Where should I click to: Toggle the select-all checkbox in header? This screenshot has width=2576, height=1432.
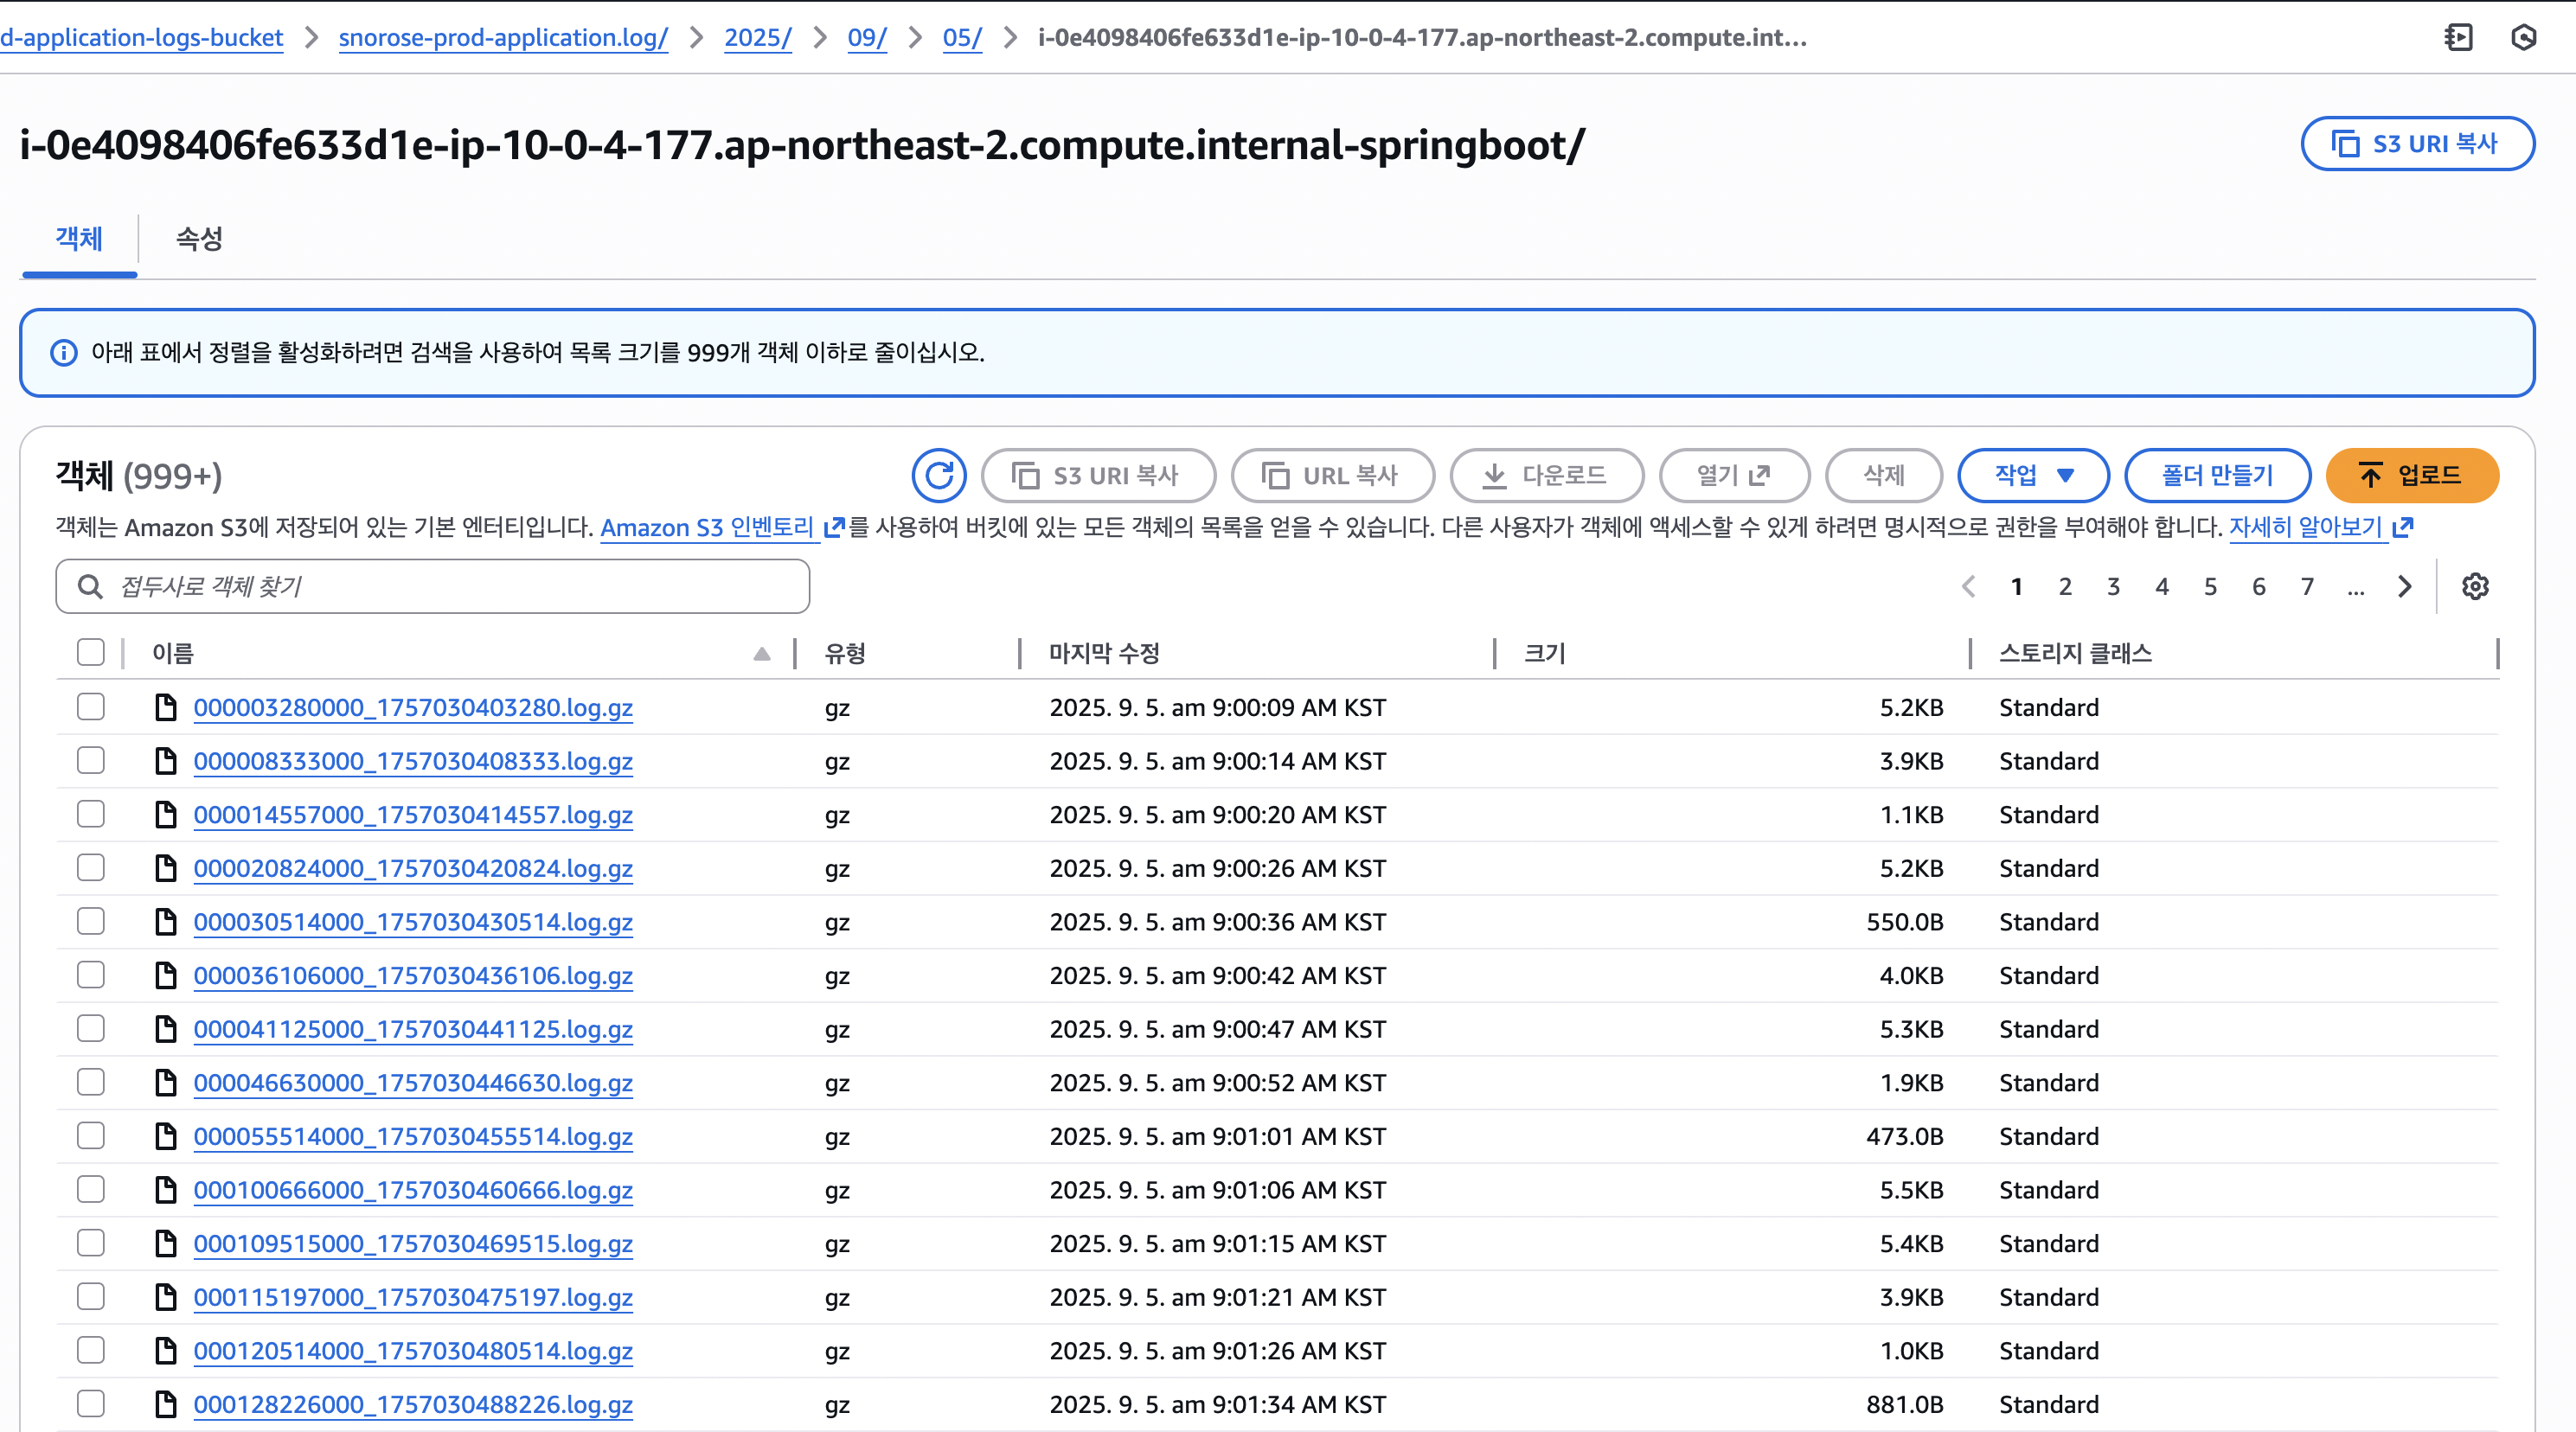(91, 652)
